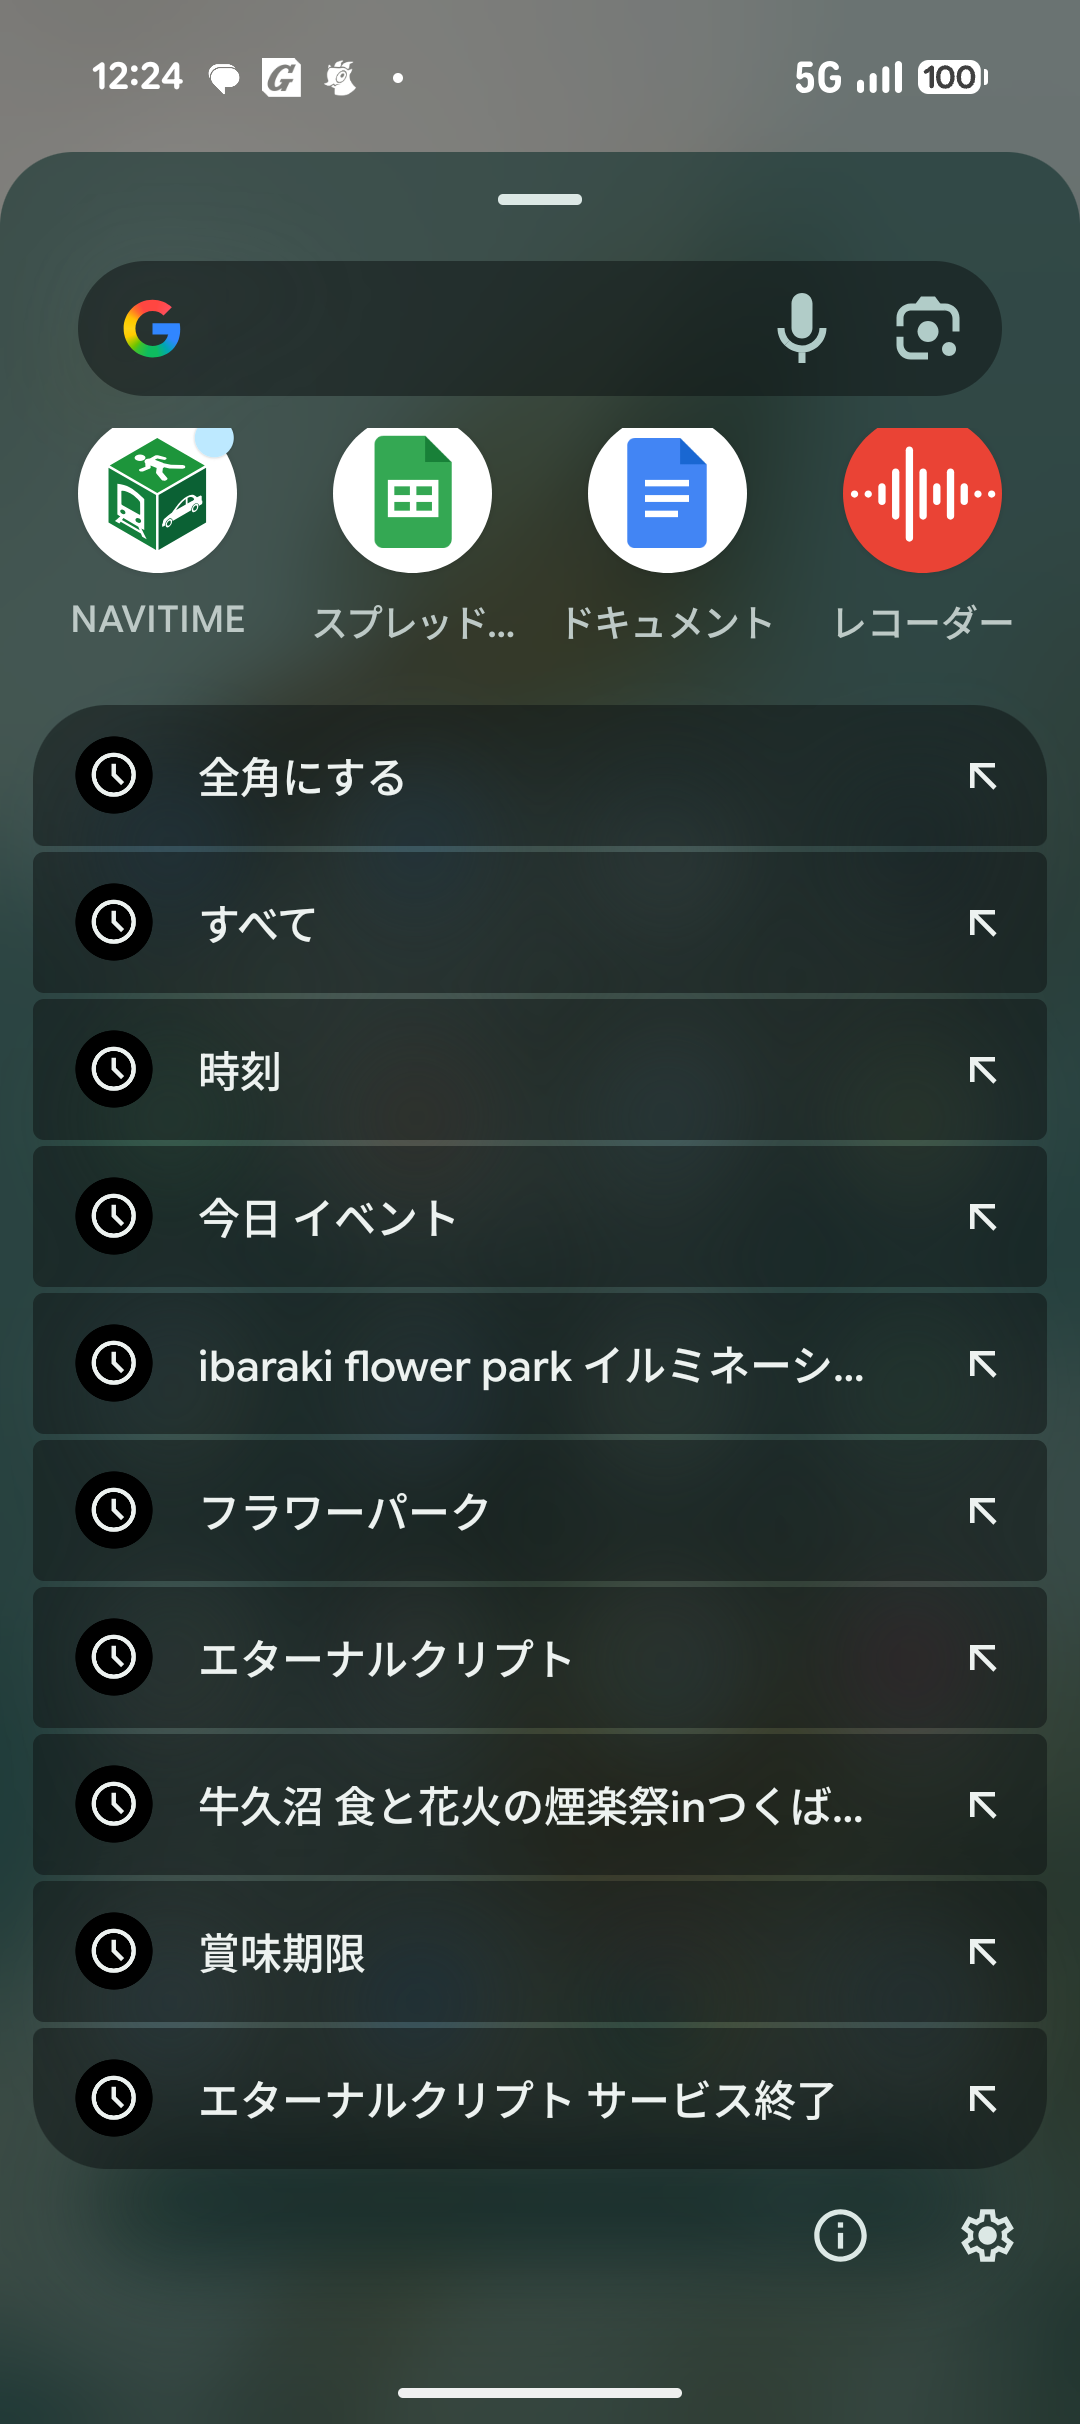
Task: Open search settings gear icon
Action: click(x=987, y=2235)
